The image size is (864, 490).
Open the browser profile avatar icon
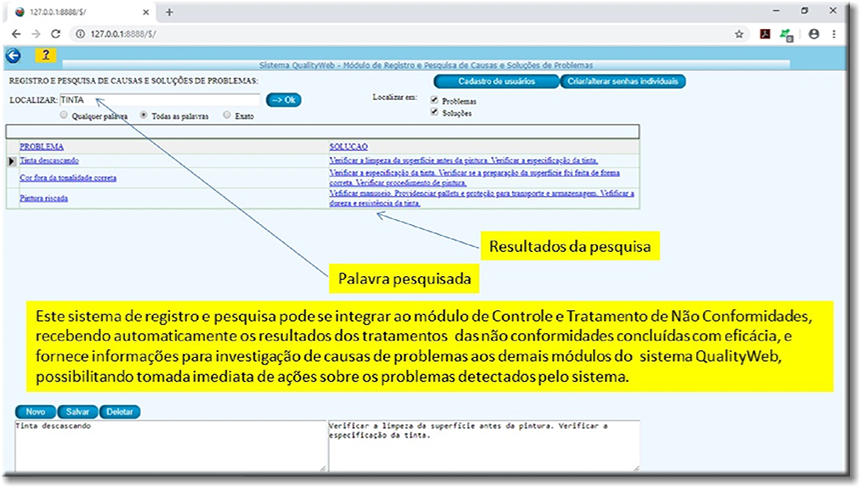(x=814, y=34)
